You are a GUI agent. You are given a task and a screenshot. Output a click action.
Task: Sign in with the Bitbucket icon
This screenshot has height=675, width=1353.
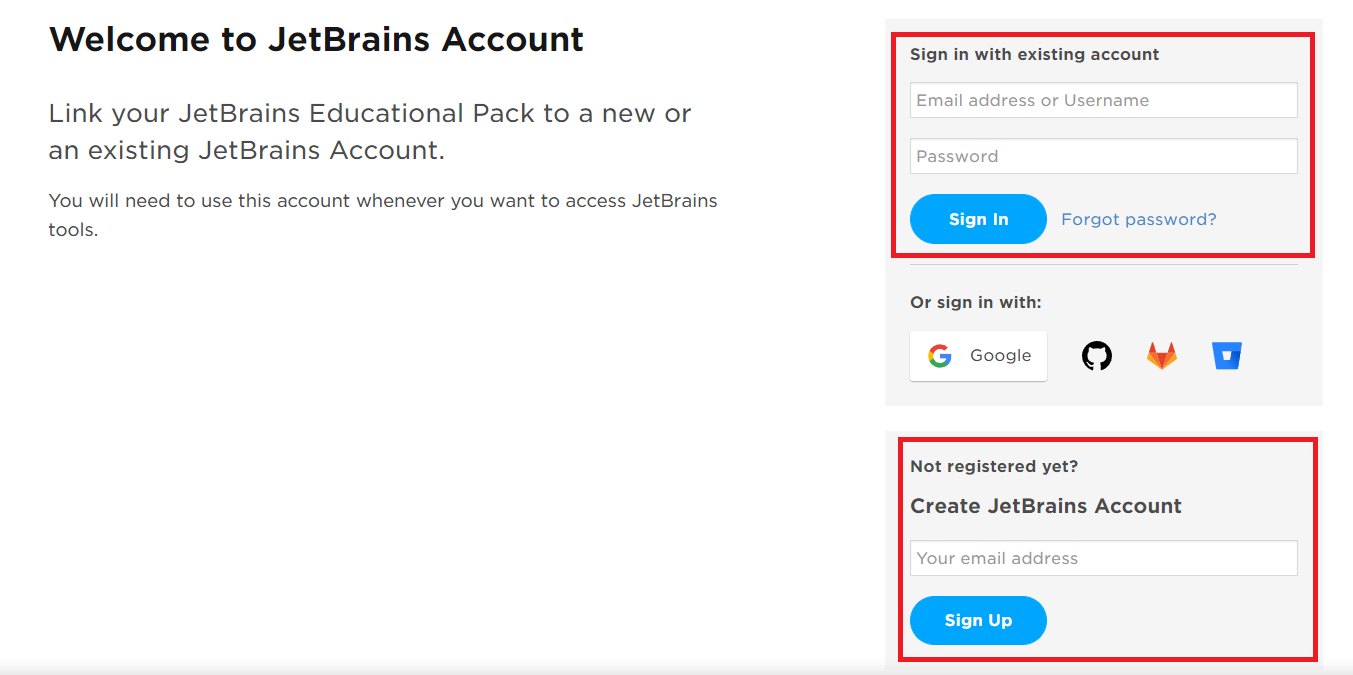(x=1226, y=356)
